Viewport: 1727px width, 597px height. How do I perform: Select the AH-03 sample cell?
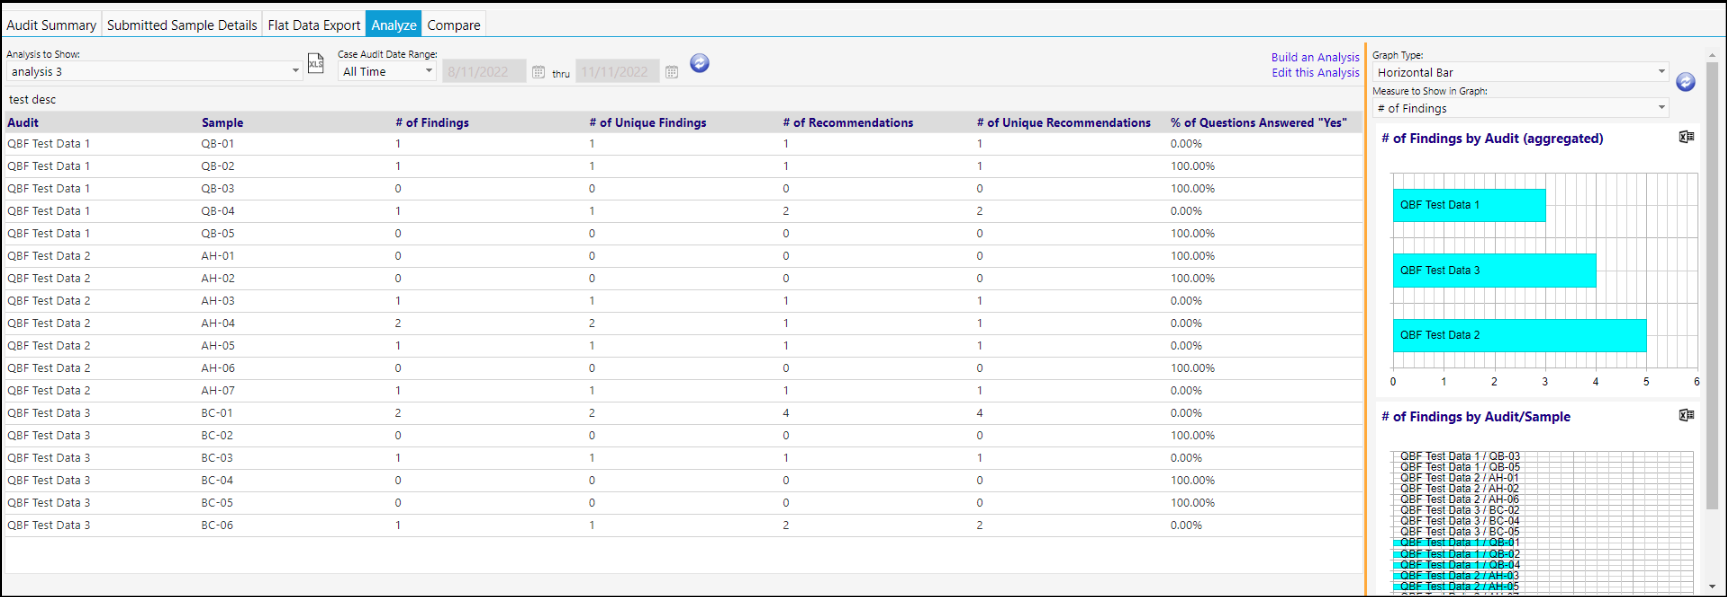pyautogui.click(x=218, y=301)
